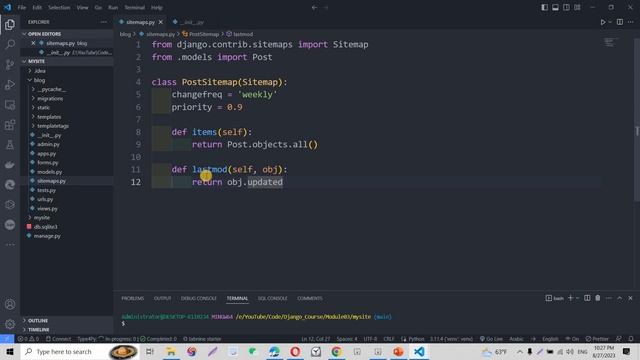
Task: Switch to the Debug Console tab
Action: pyautogui.click(x=198, y=298)
